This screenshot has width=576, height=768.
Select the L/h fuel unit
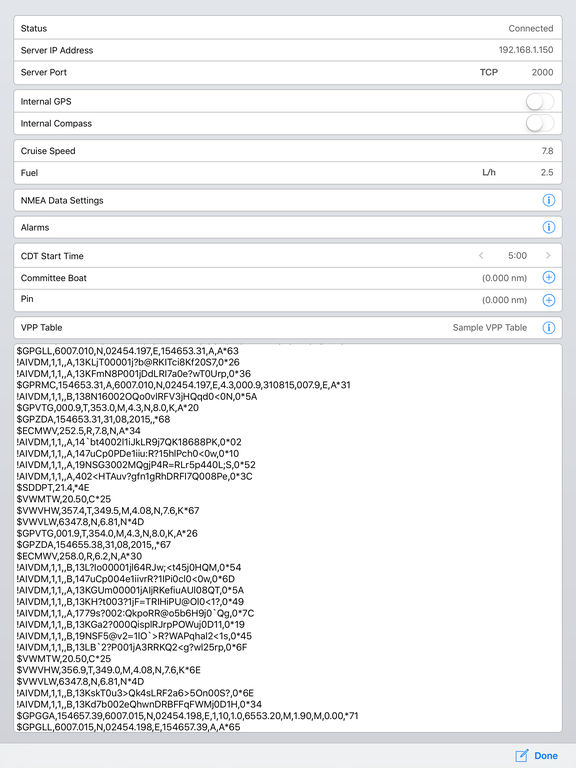[489, 172]
